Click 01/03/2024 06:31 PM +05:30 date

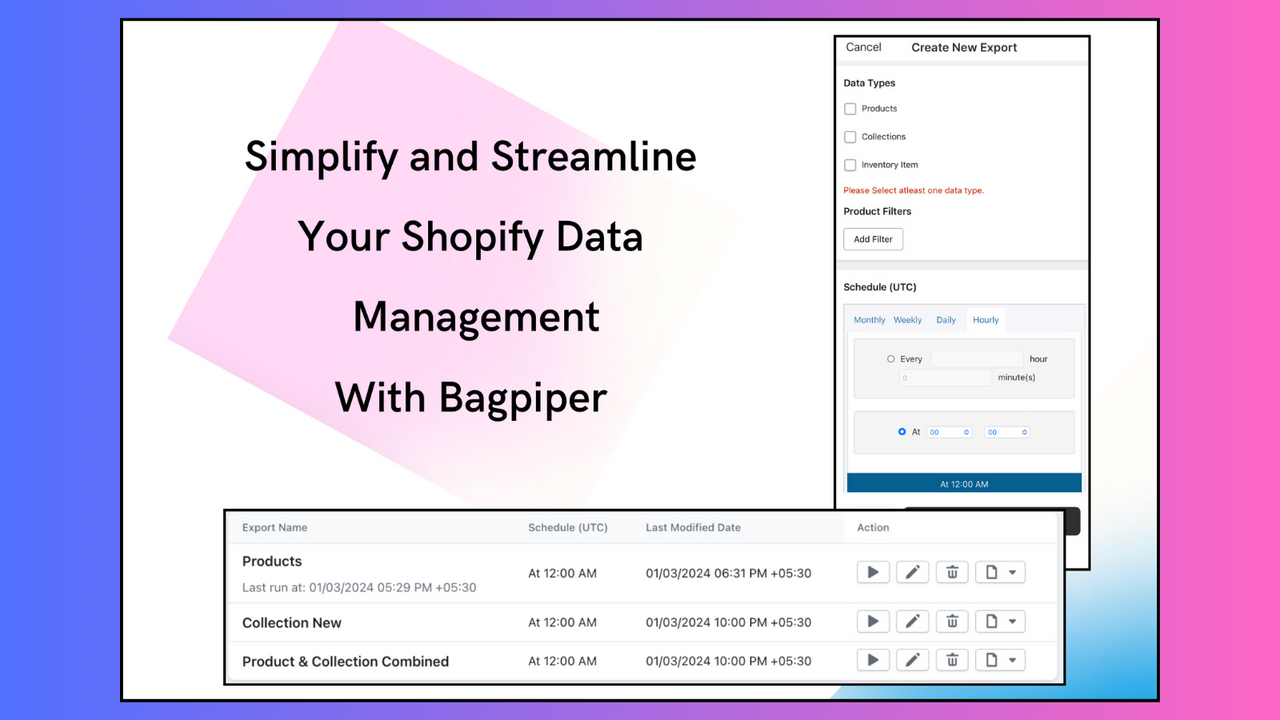point(728,573)
